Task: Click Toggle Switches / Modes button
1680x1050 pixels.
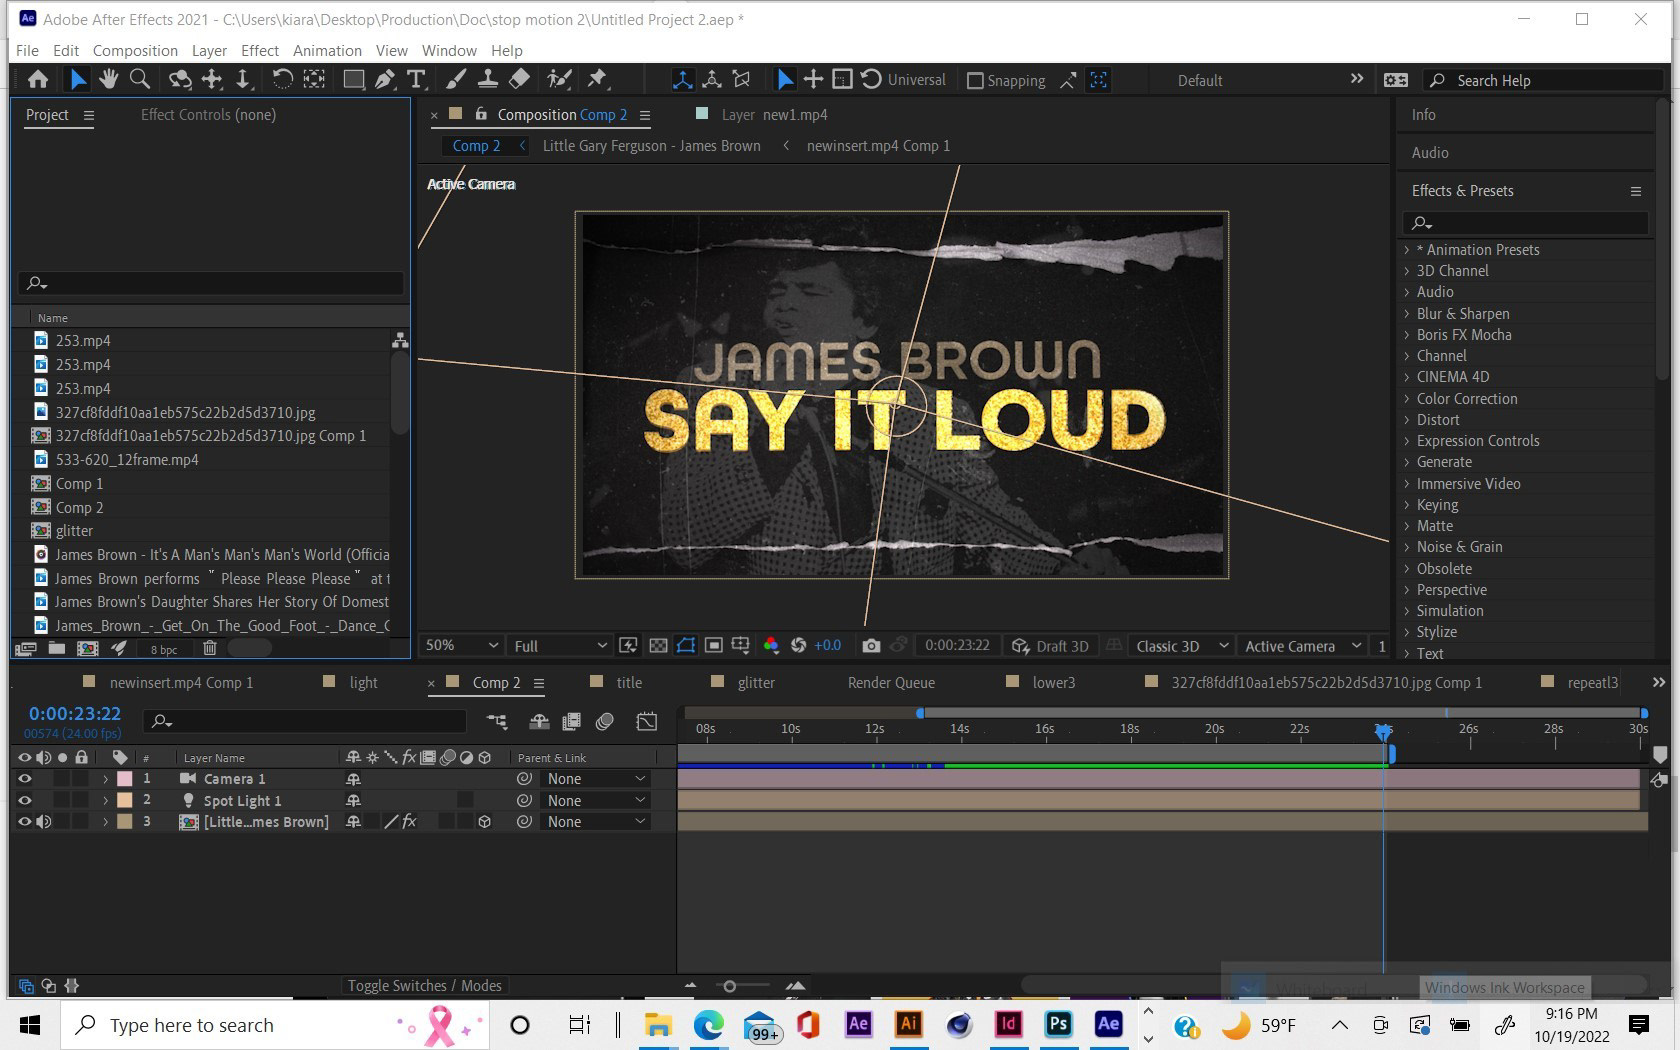Action: click(x=424, y=986)
